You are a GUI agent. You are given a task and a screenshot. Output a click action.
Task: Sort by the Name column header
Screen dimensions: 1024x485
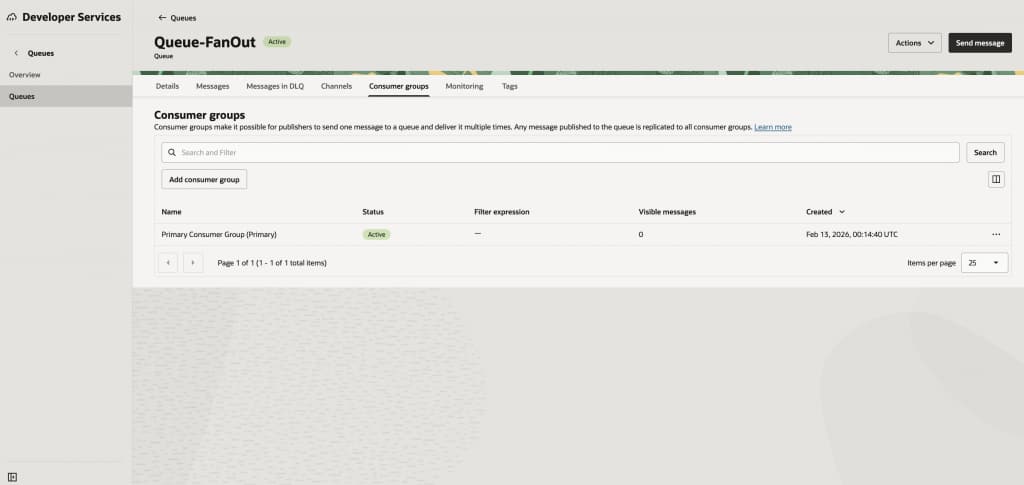coord(171,212)
